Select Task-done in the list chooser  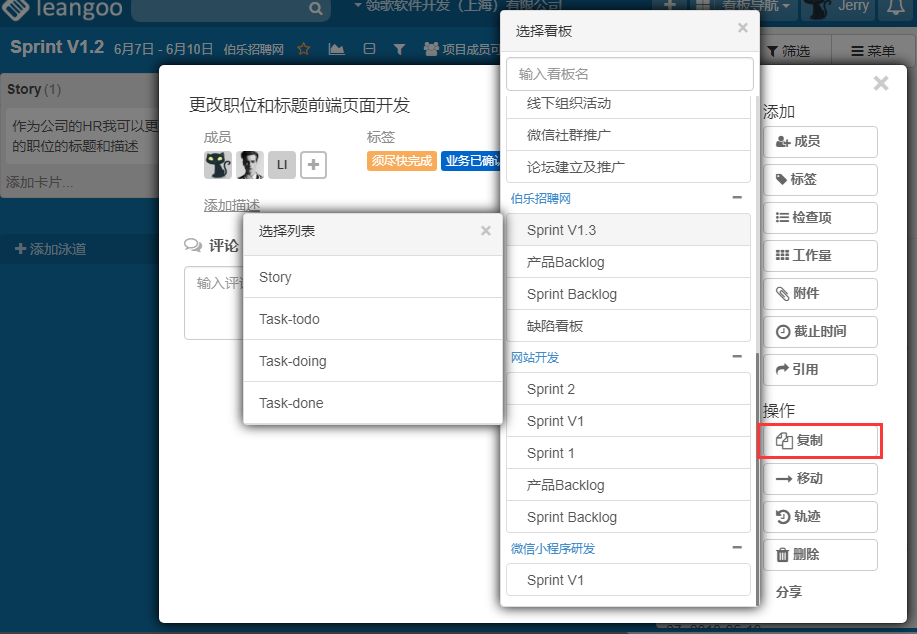tap(373, 403)
